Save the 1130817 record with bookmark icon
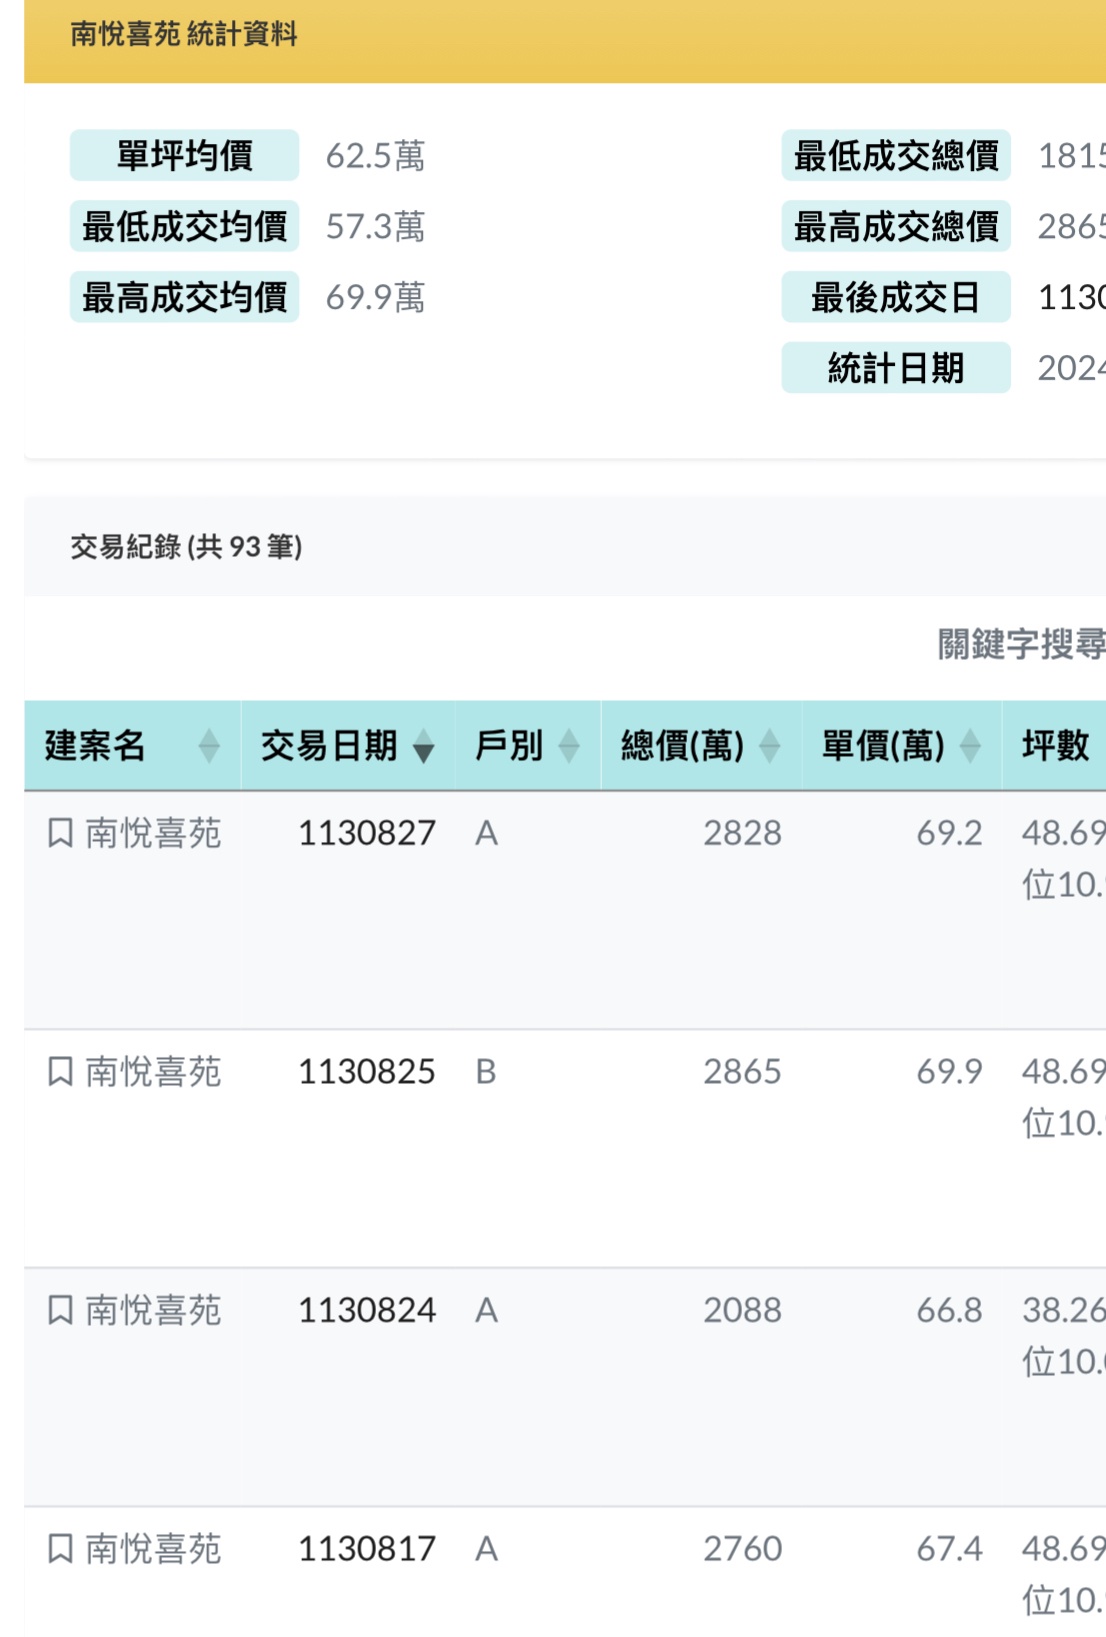 60,1548
